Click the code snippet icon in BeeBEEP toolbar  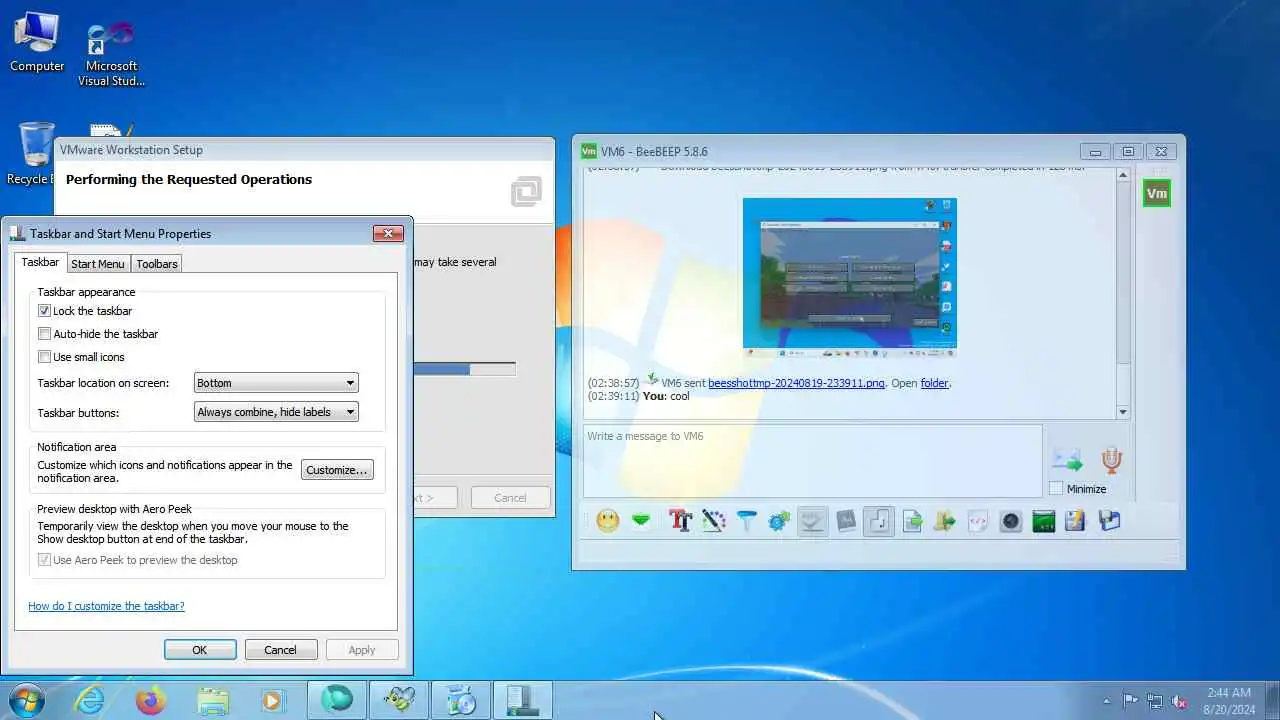coord(978,520)
